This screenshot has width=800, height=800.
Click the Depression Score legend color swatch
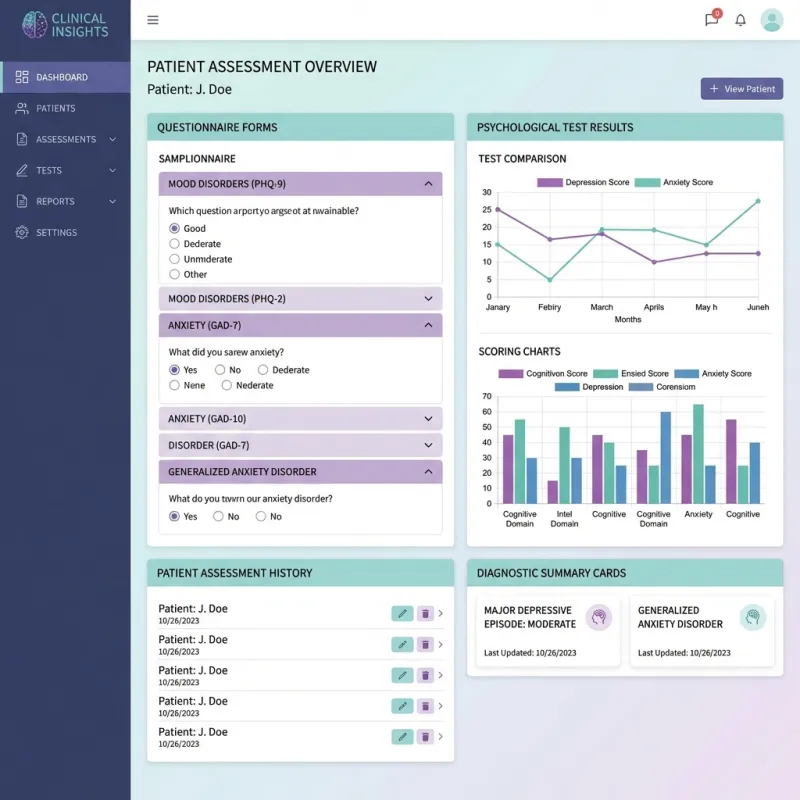coord(549,183)
